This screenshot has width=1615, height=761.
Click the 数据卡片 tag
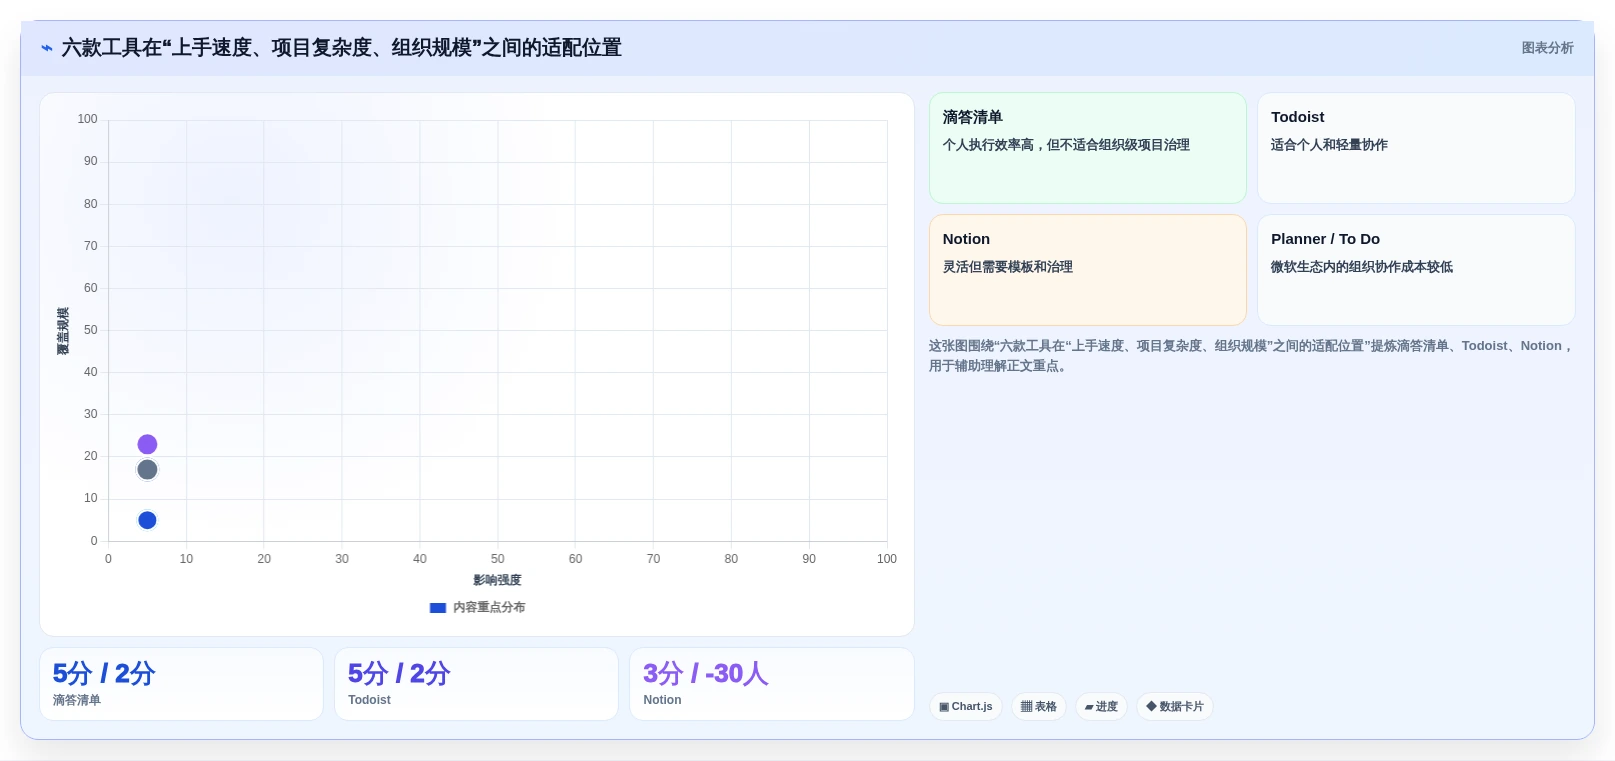coord(1175,706)
